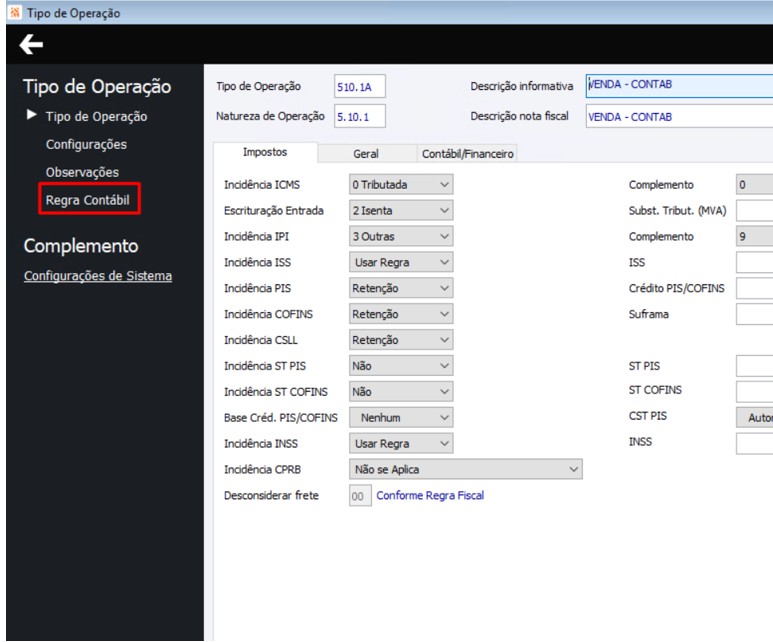Click the Natureza de Operação field

360,117
